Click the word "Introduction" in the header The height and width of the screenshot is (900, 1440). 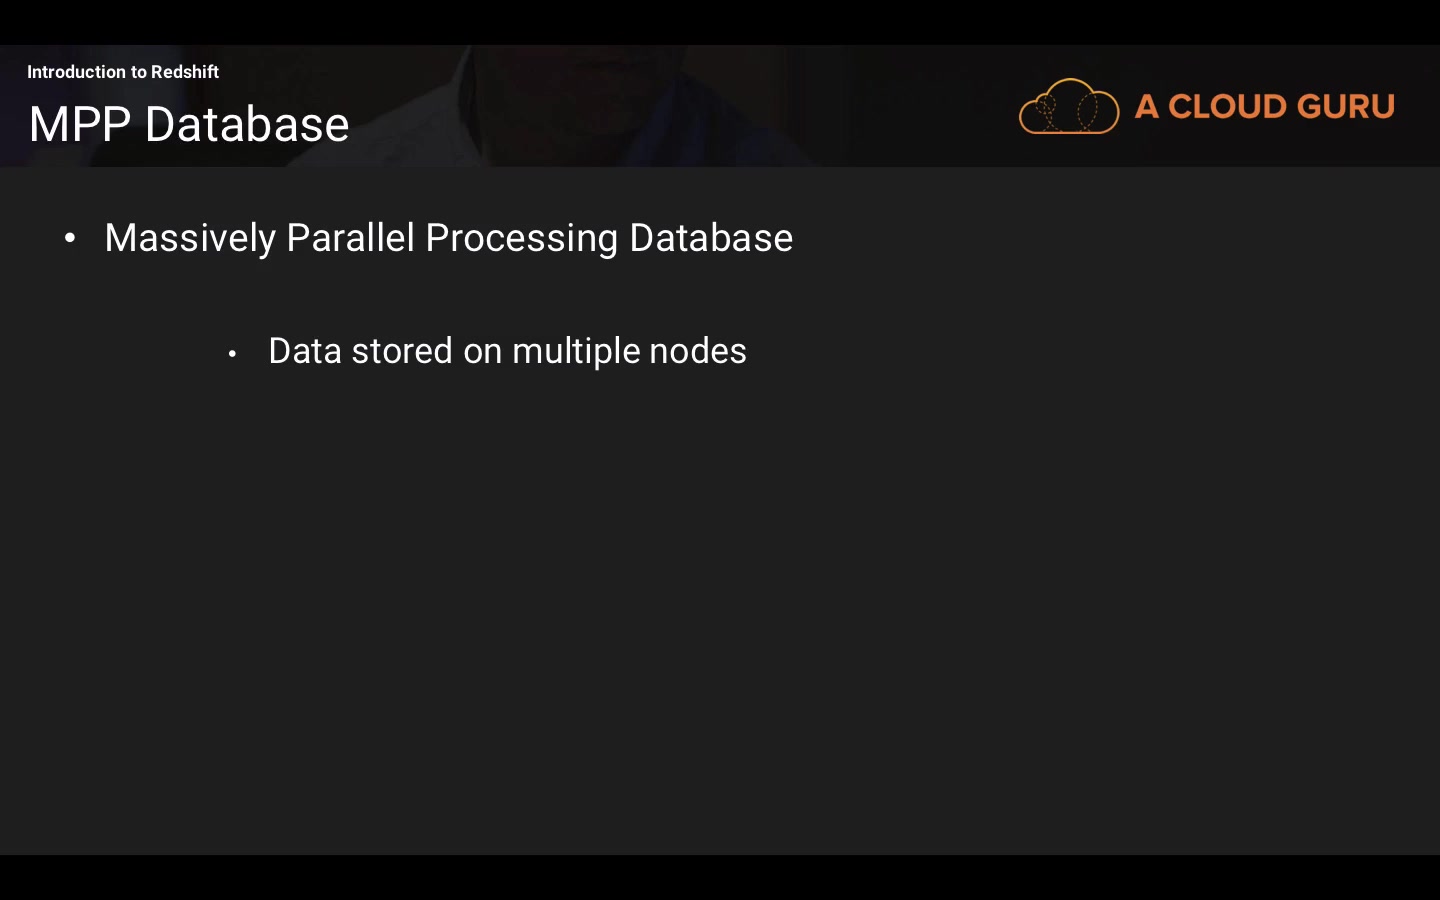pyautogui.click(x=76, y=72)
